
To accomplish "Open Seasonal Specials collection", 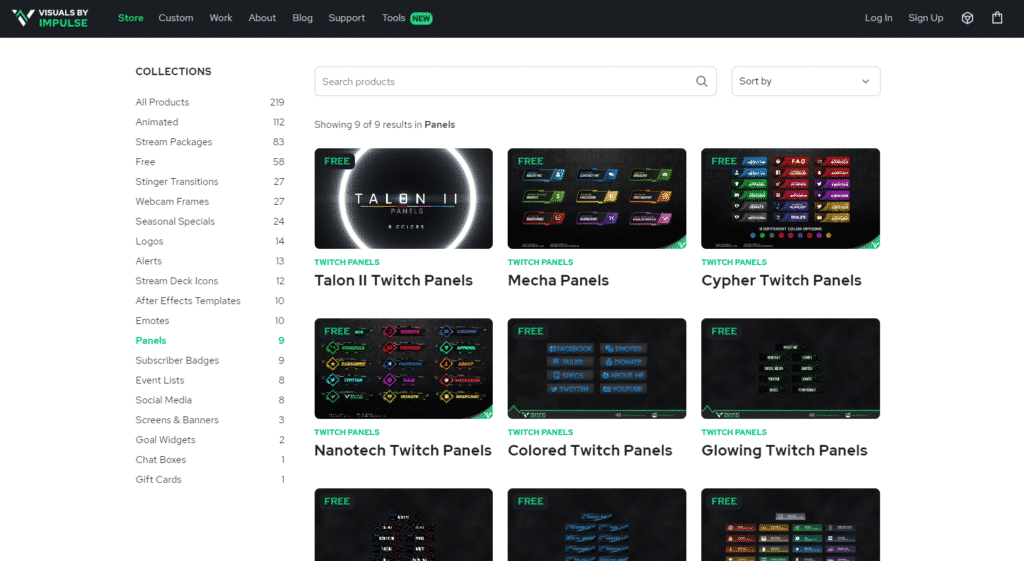I will [175, 221].
